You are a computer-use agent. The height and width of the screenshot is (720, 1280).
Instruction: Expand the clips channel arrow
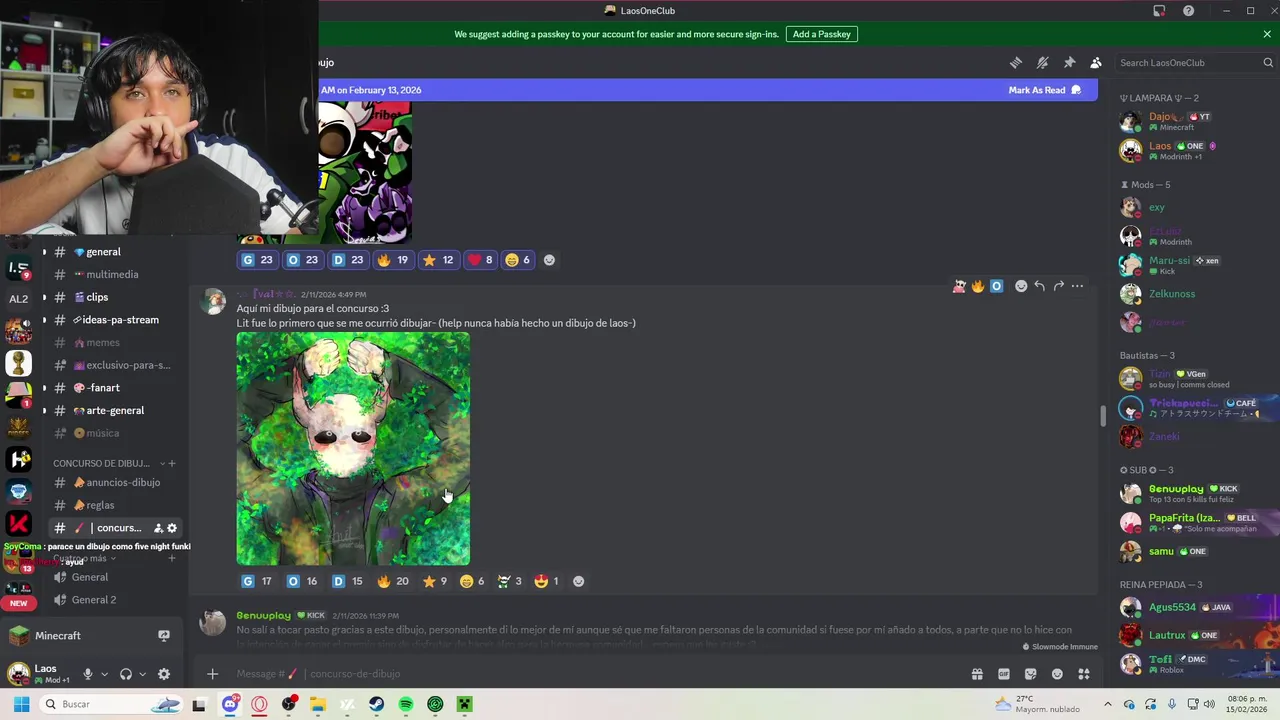(44, 297)
